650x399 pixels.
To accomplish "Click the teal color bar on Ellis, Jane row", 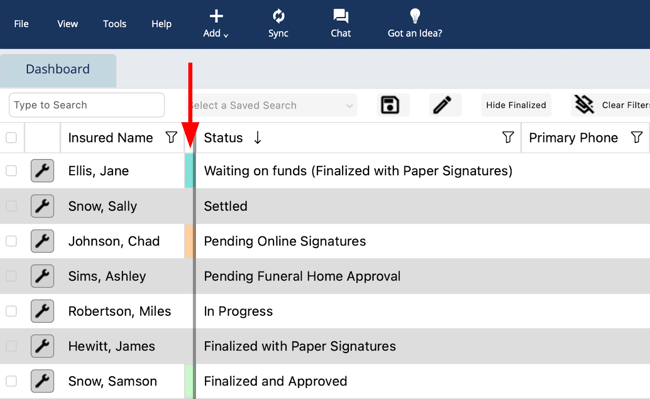I will click(x=189, y=171).
